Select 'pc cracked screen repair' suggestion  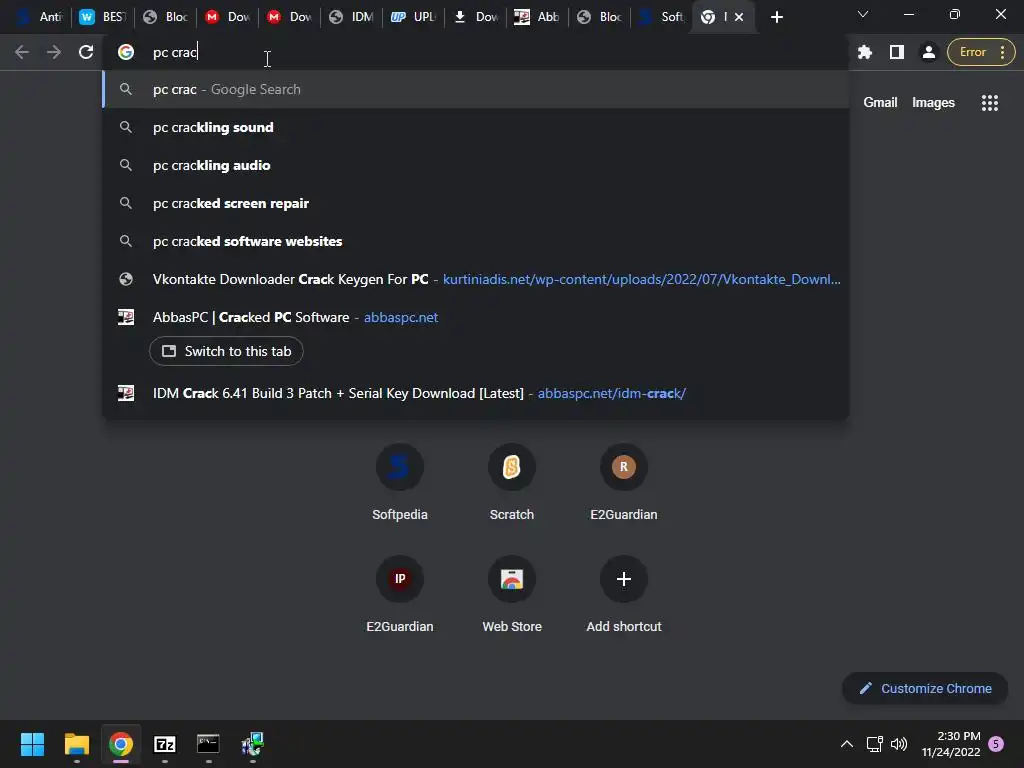(x=476, y=203)
